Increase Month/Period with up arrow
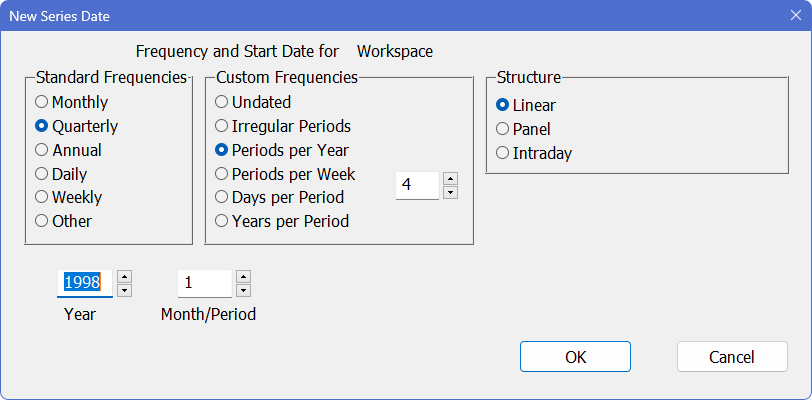The height and width of the screenshot is (400, 812). tap(243, 277)
